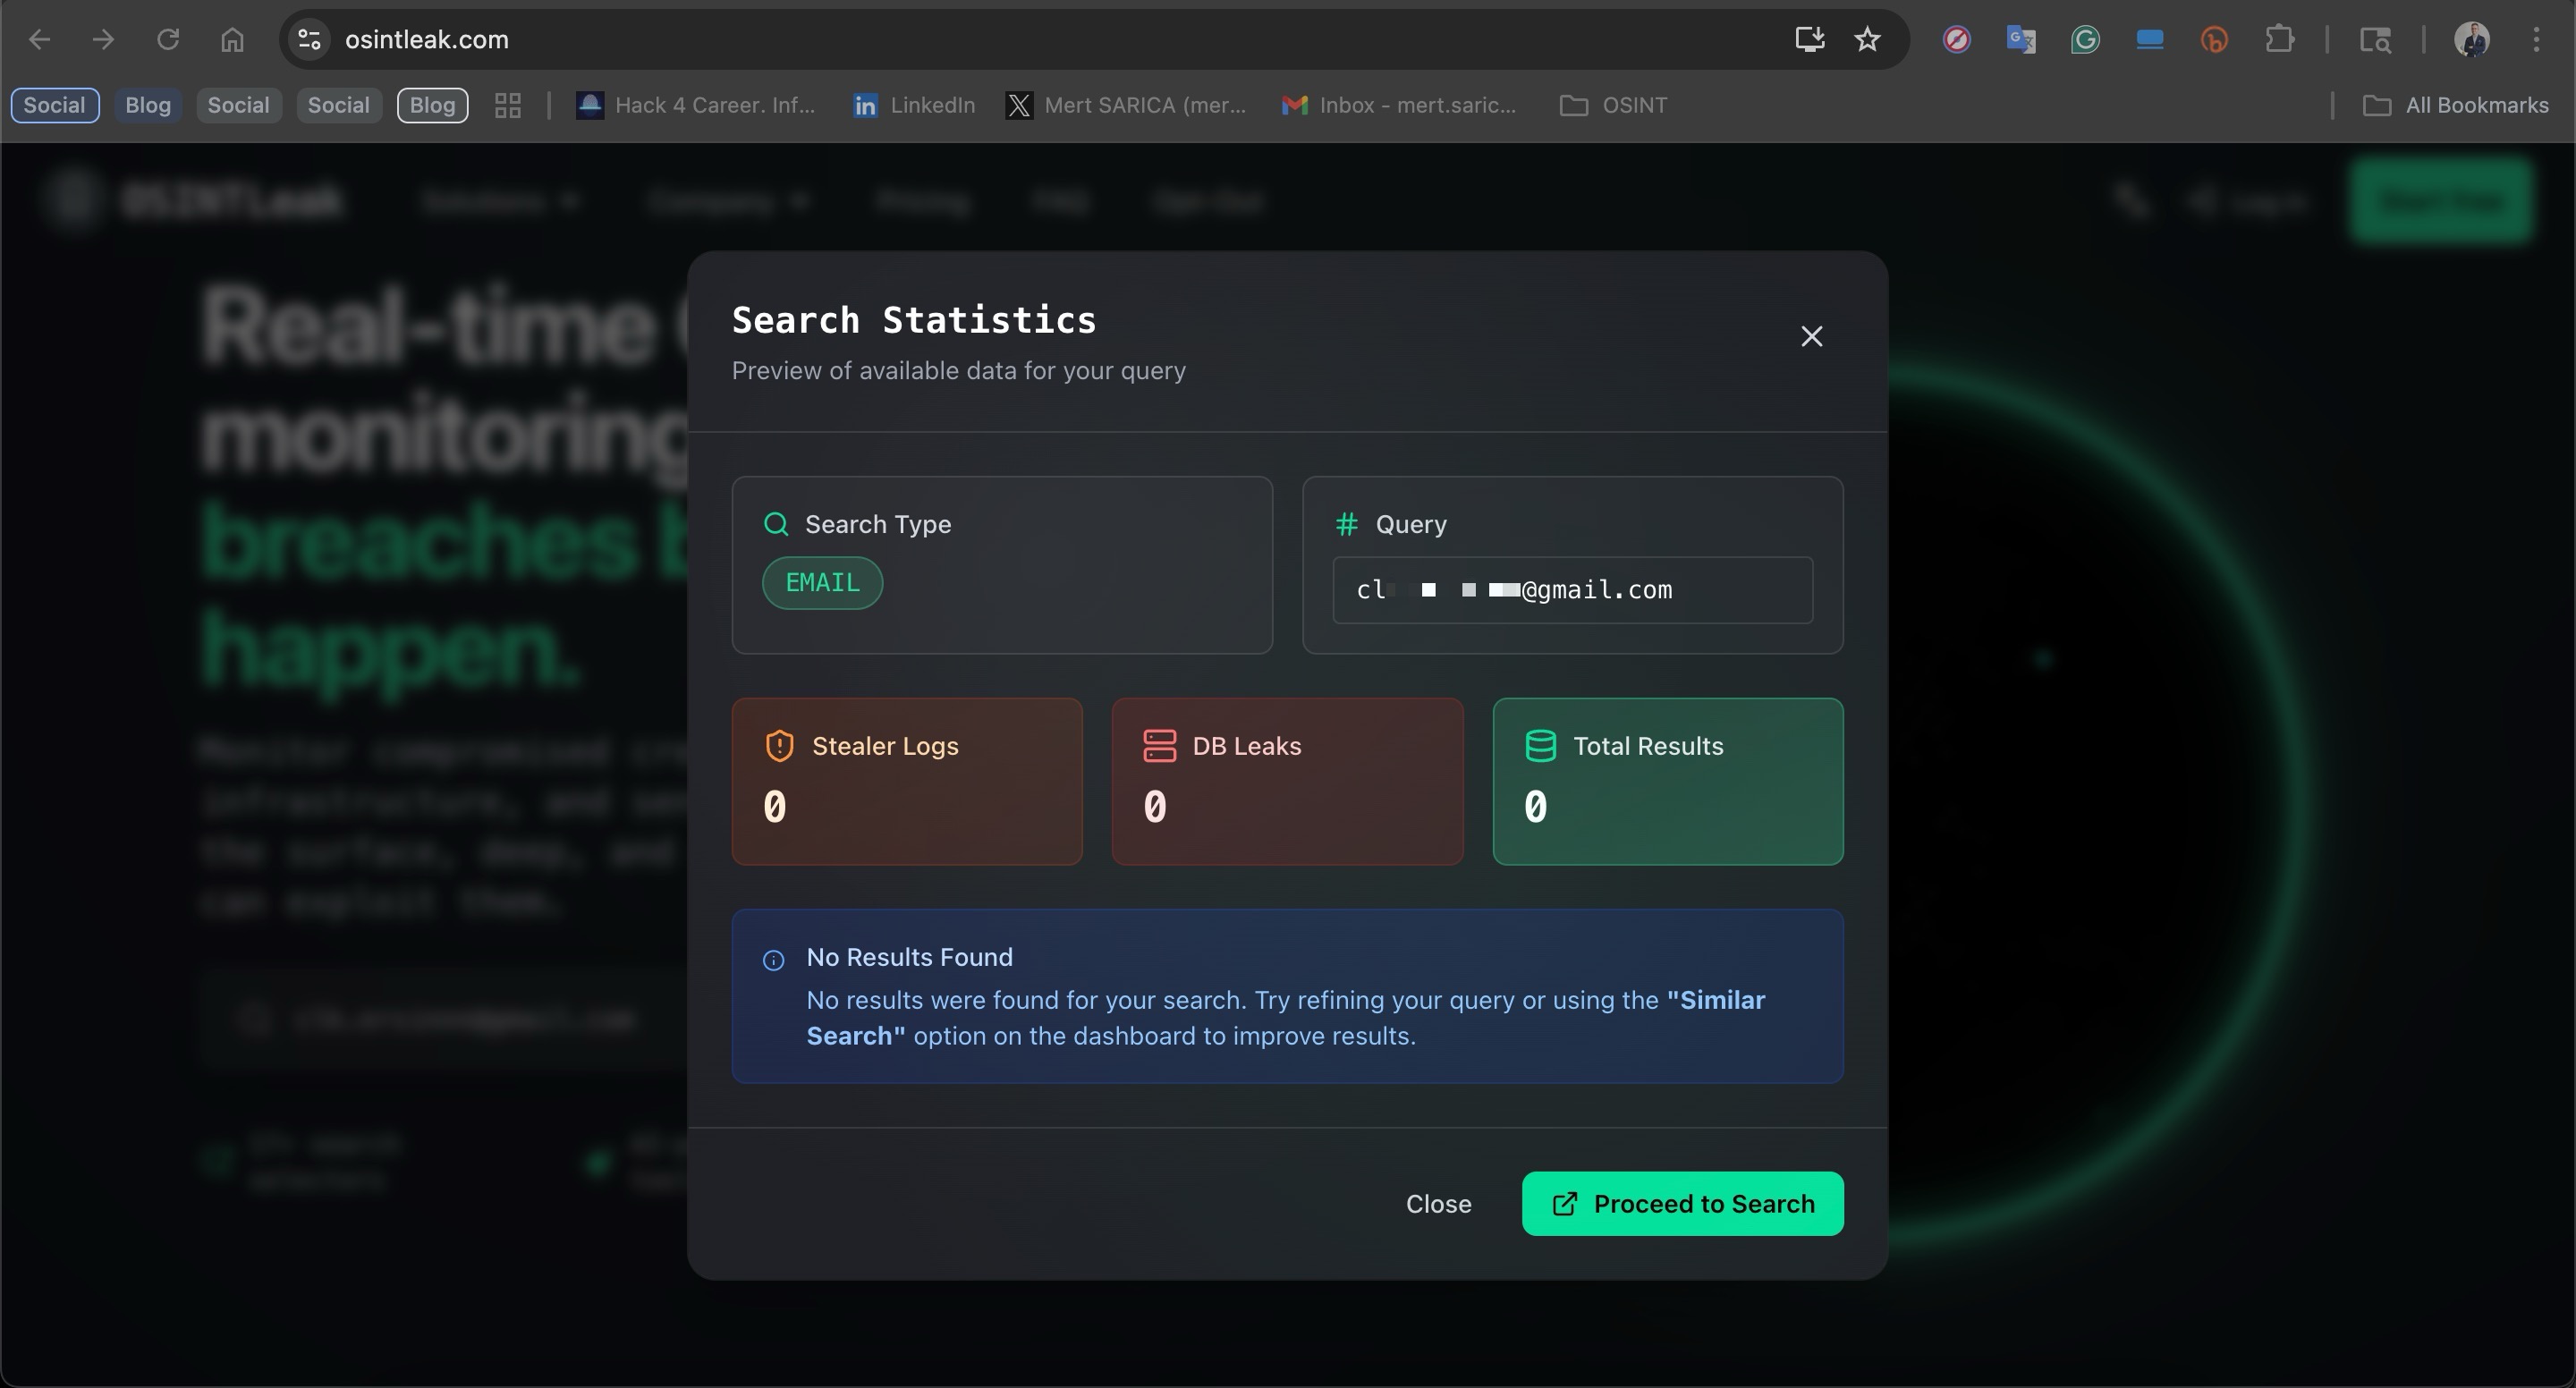Viewport: 2576px width, 1388px height.
Task: Open the LinkedIn bookmark
Action: (914, 105)
